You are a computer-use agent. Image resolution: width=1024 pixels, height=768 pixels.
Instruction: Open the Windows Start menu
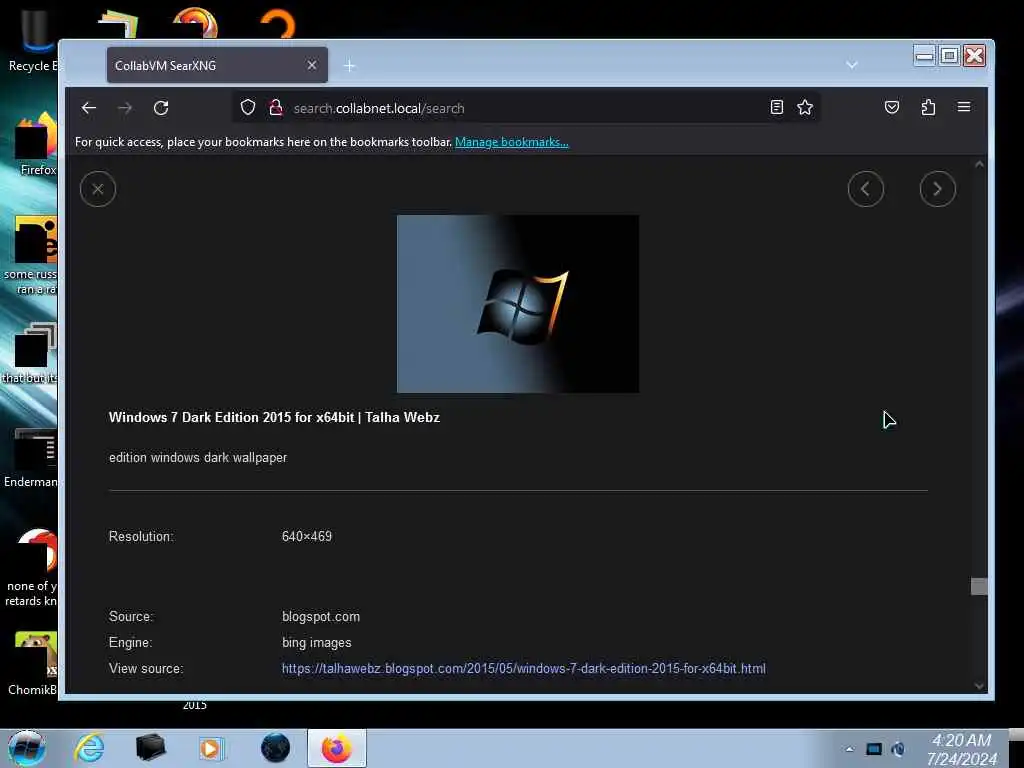[26, 748]
